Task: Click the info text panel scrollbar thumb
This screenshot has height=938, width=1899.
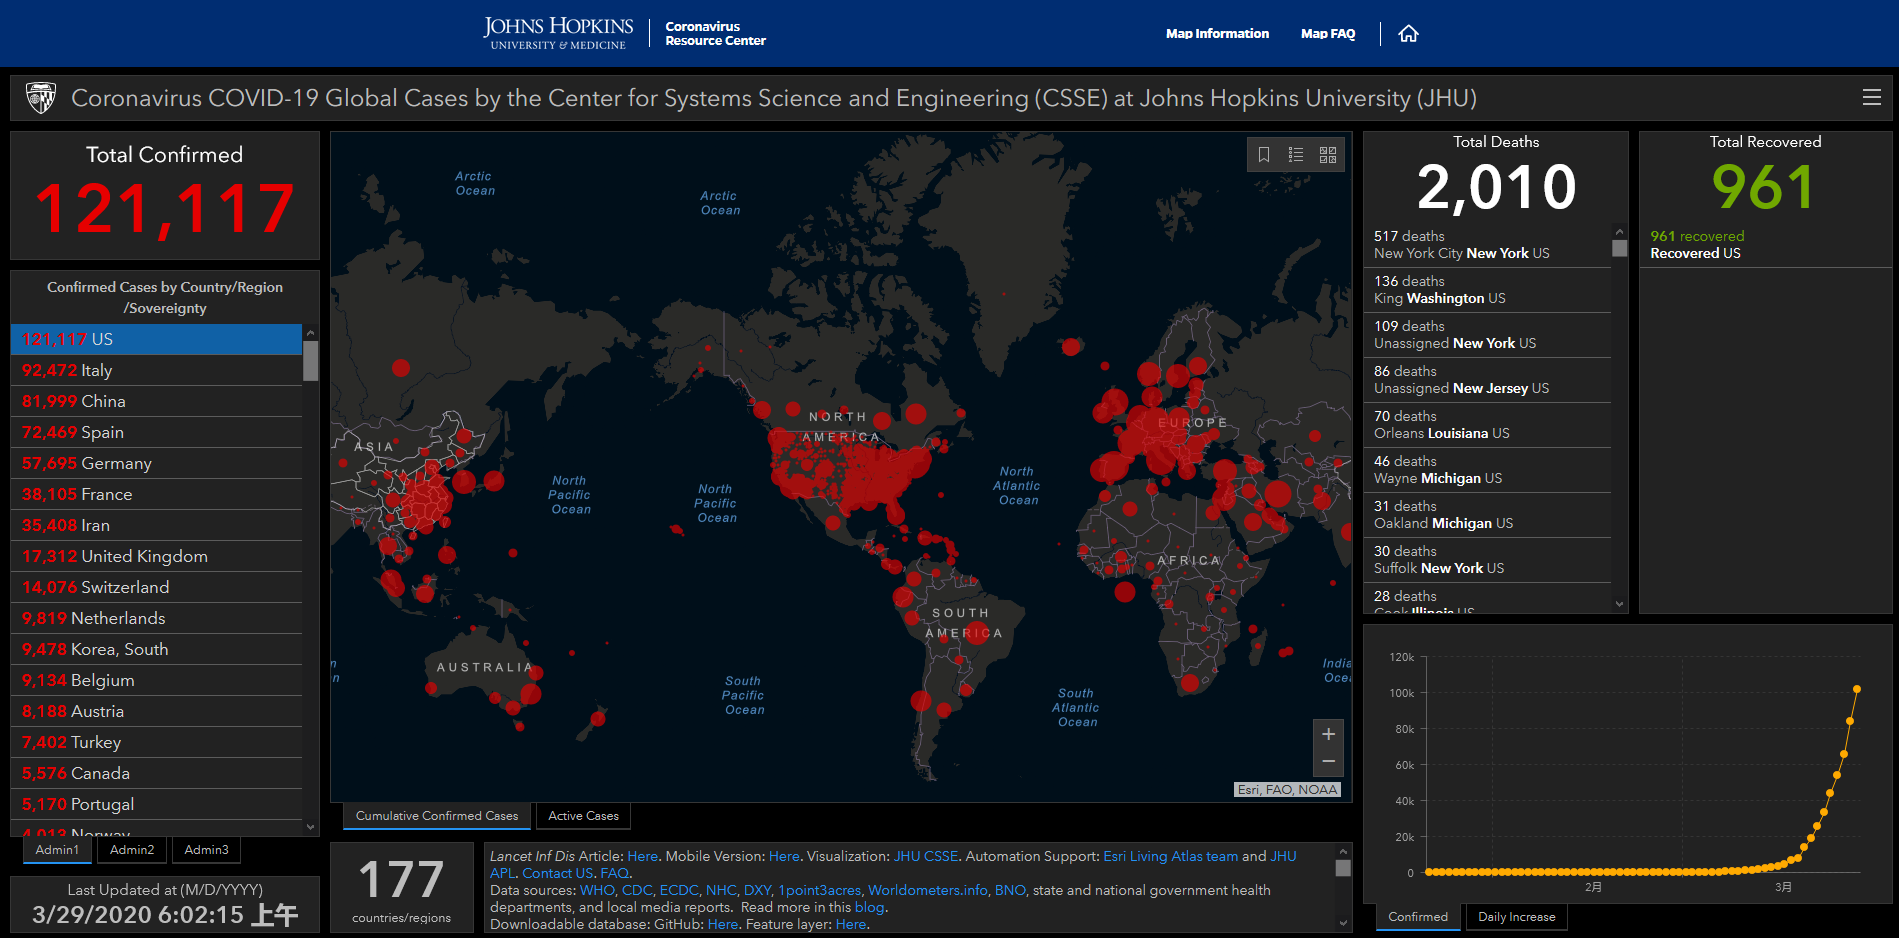Action: coord(1343,868)
